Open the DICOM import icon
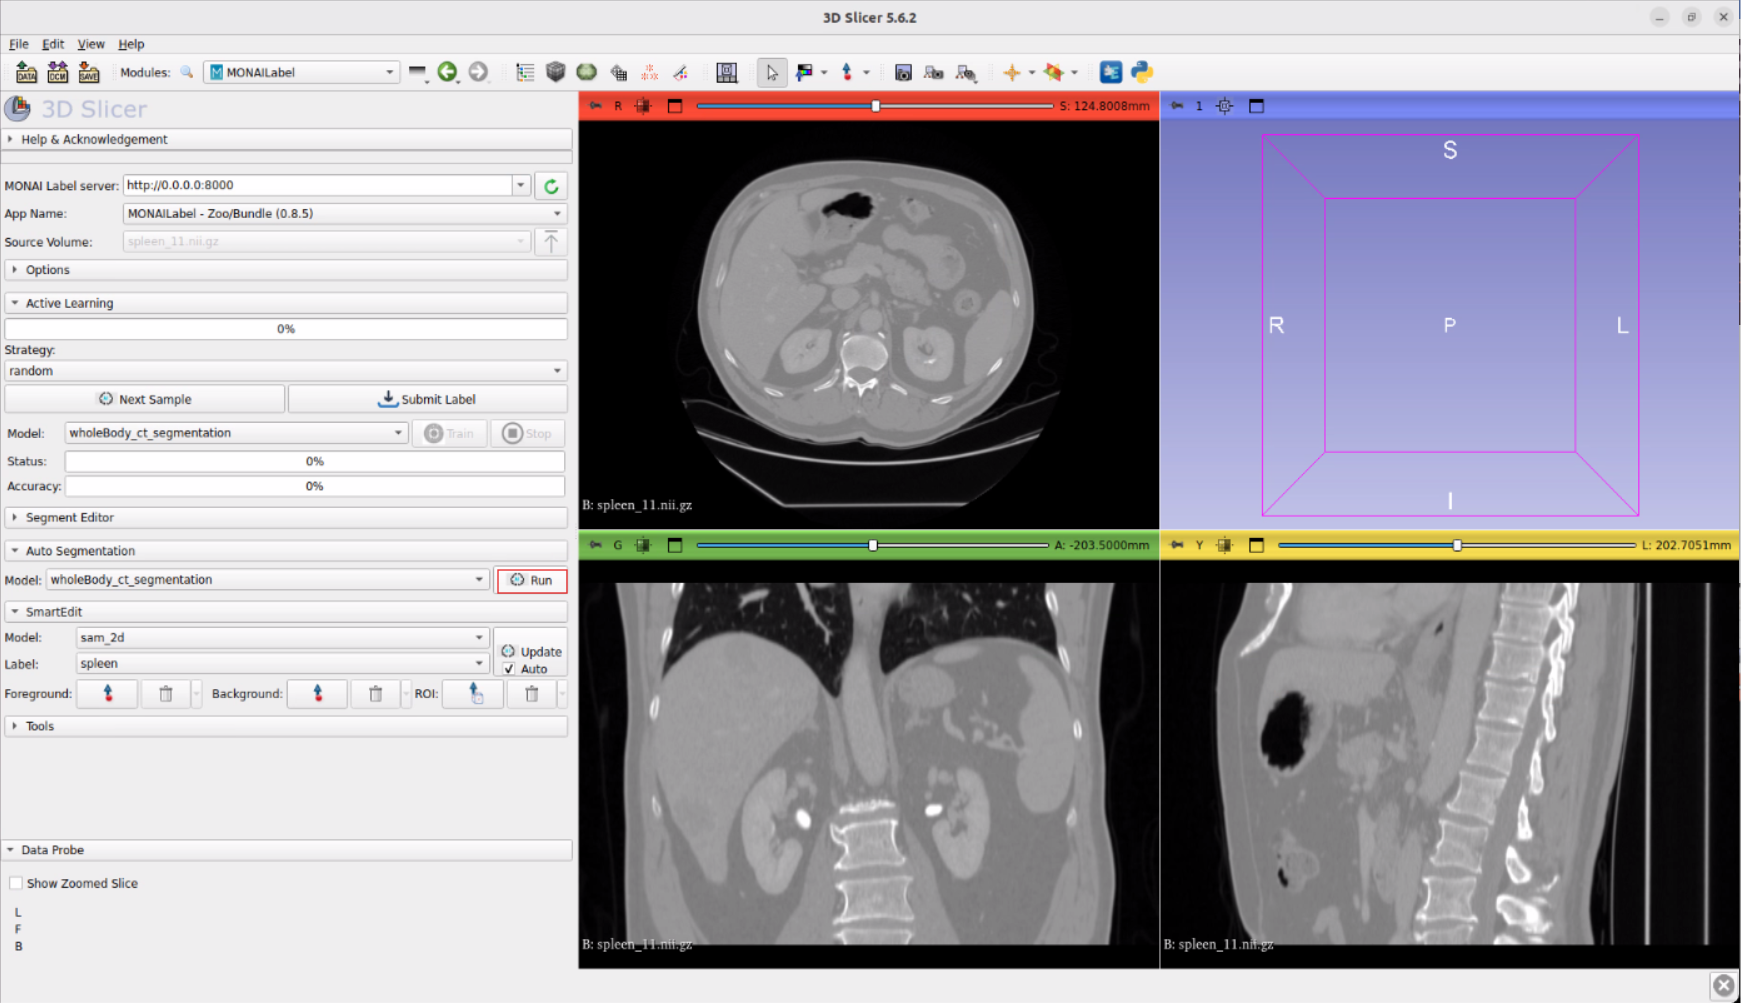 (x=57, y=72)
